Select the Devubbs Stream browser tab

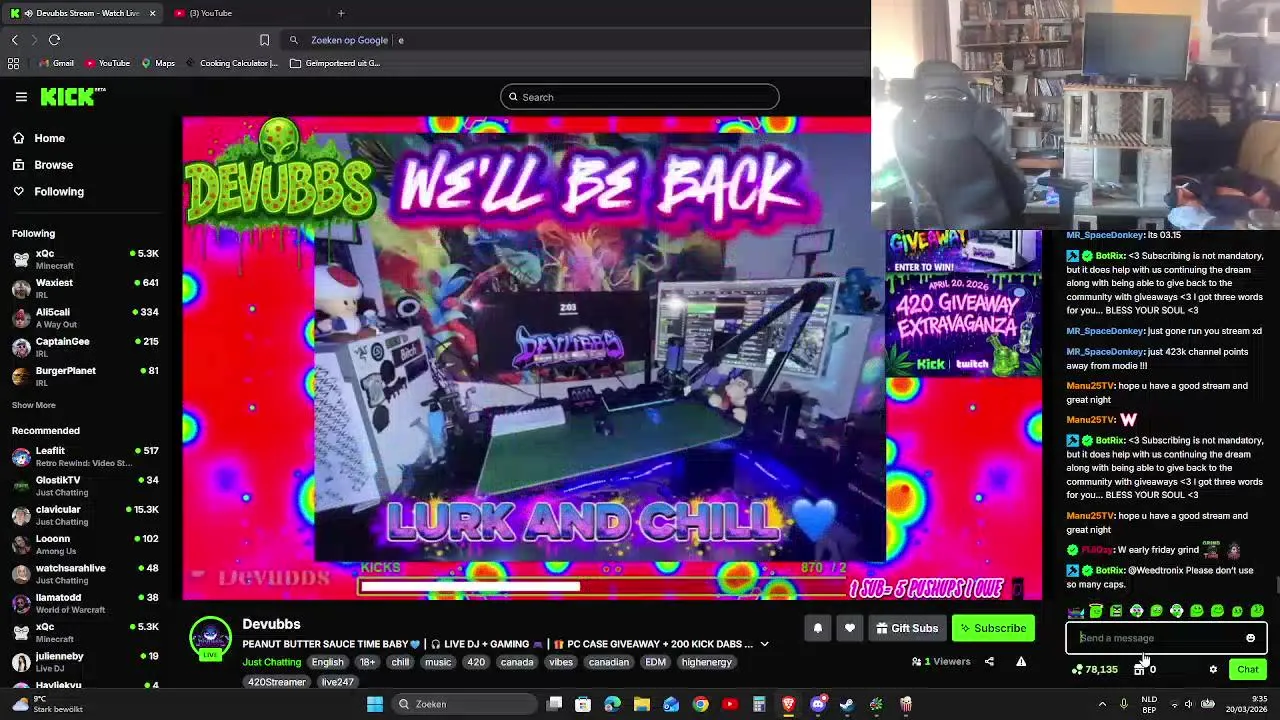coord(82,13)
